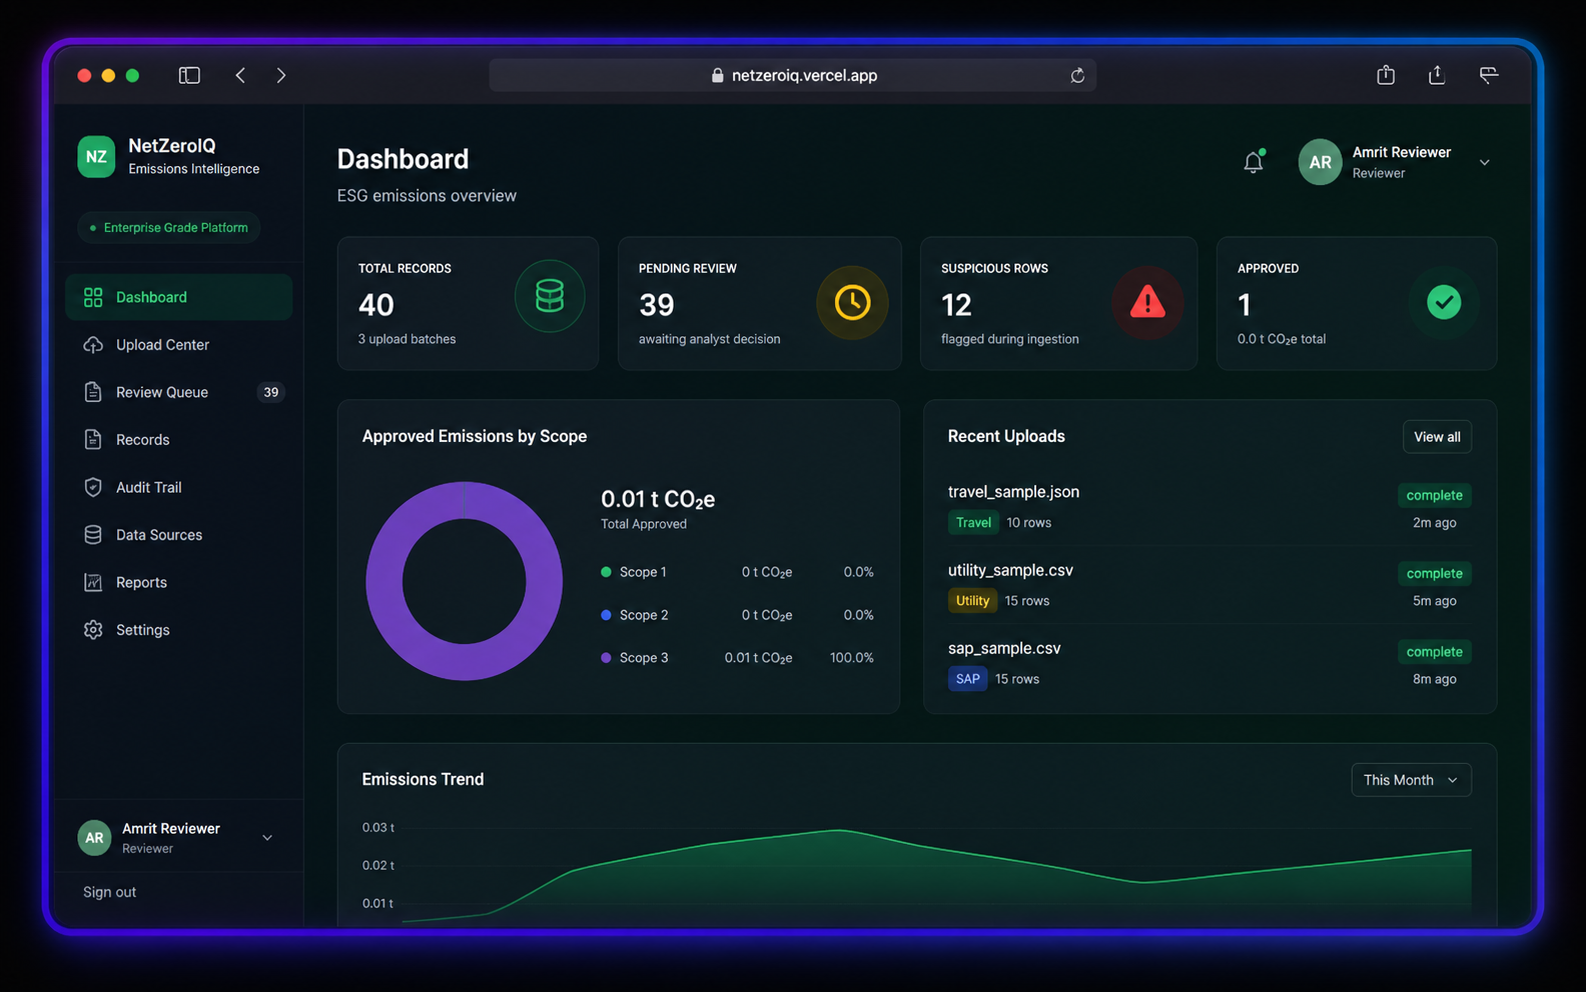
Task: Click the rightmost browser toolbar icon
Action: click(x=1488, y=75)
